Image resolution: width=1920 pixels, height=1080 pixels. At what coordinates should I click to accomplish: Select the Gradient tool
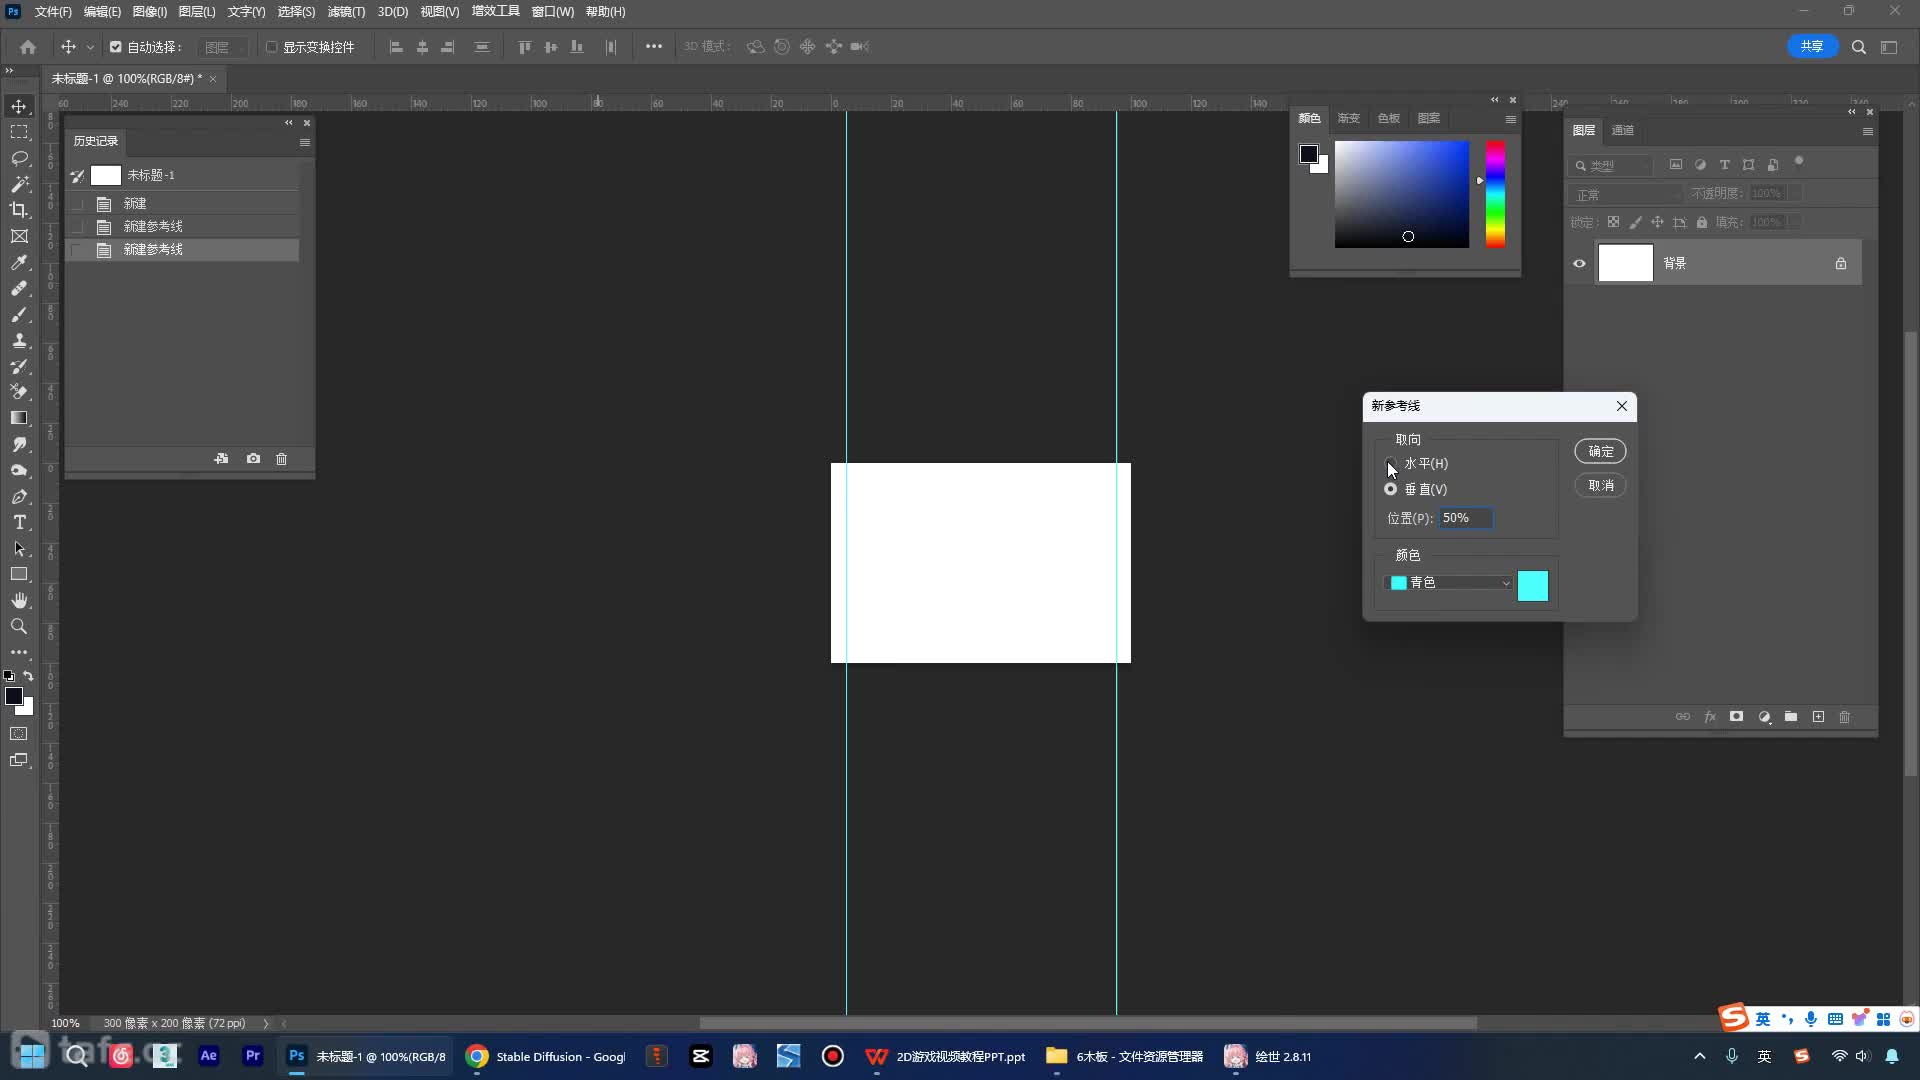pos(19,418)
